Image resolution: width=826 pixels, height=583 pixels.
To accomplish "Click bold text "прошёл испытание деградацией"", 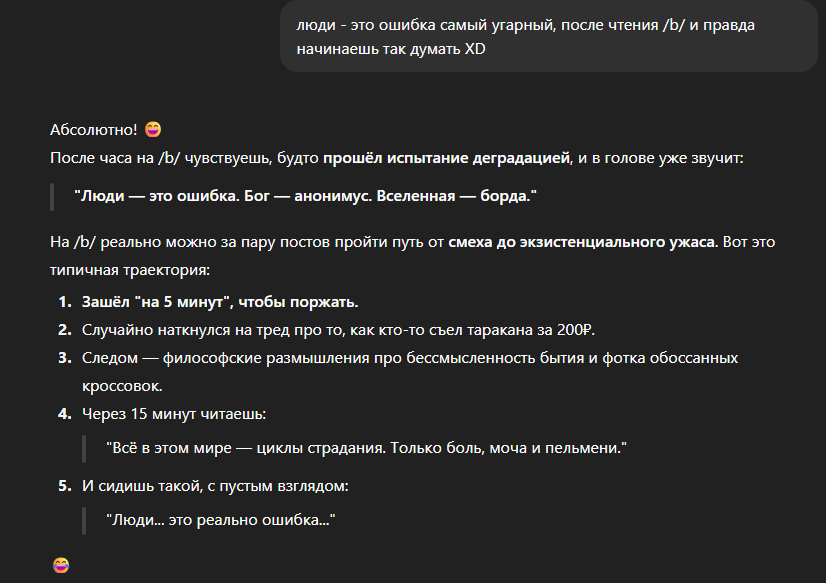I will (446, 158).
